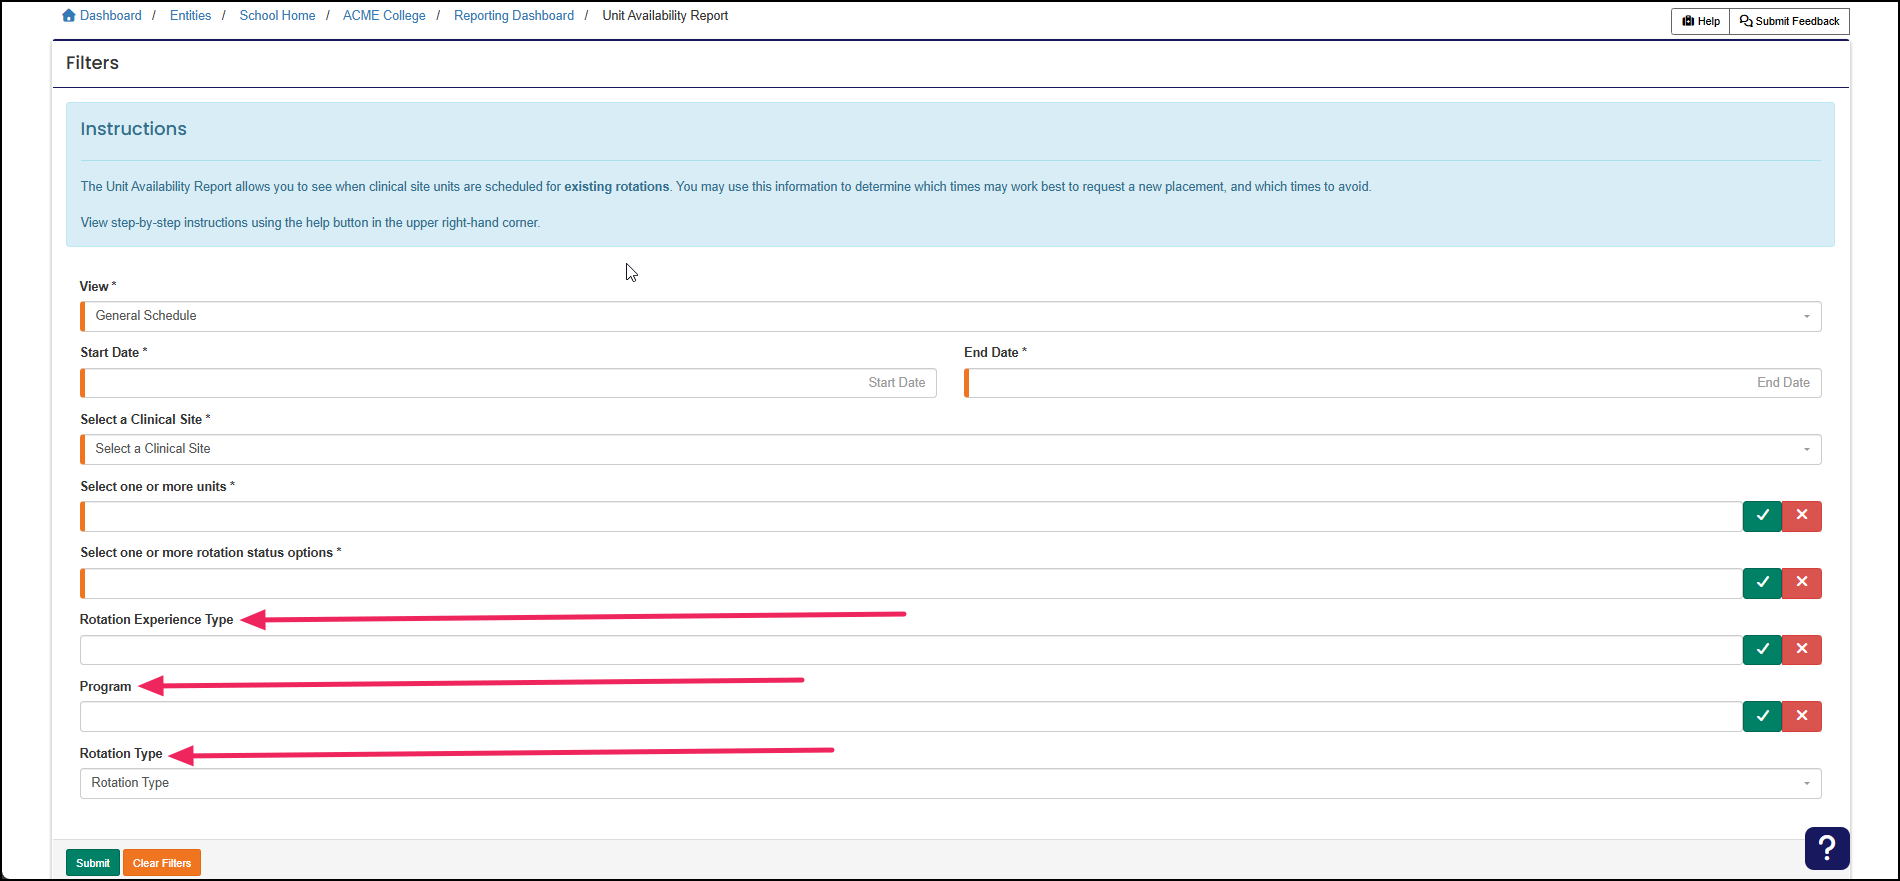Expand the Select a Clinical Site dropdown

coord(951,449)
